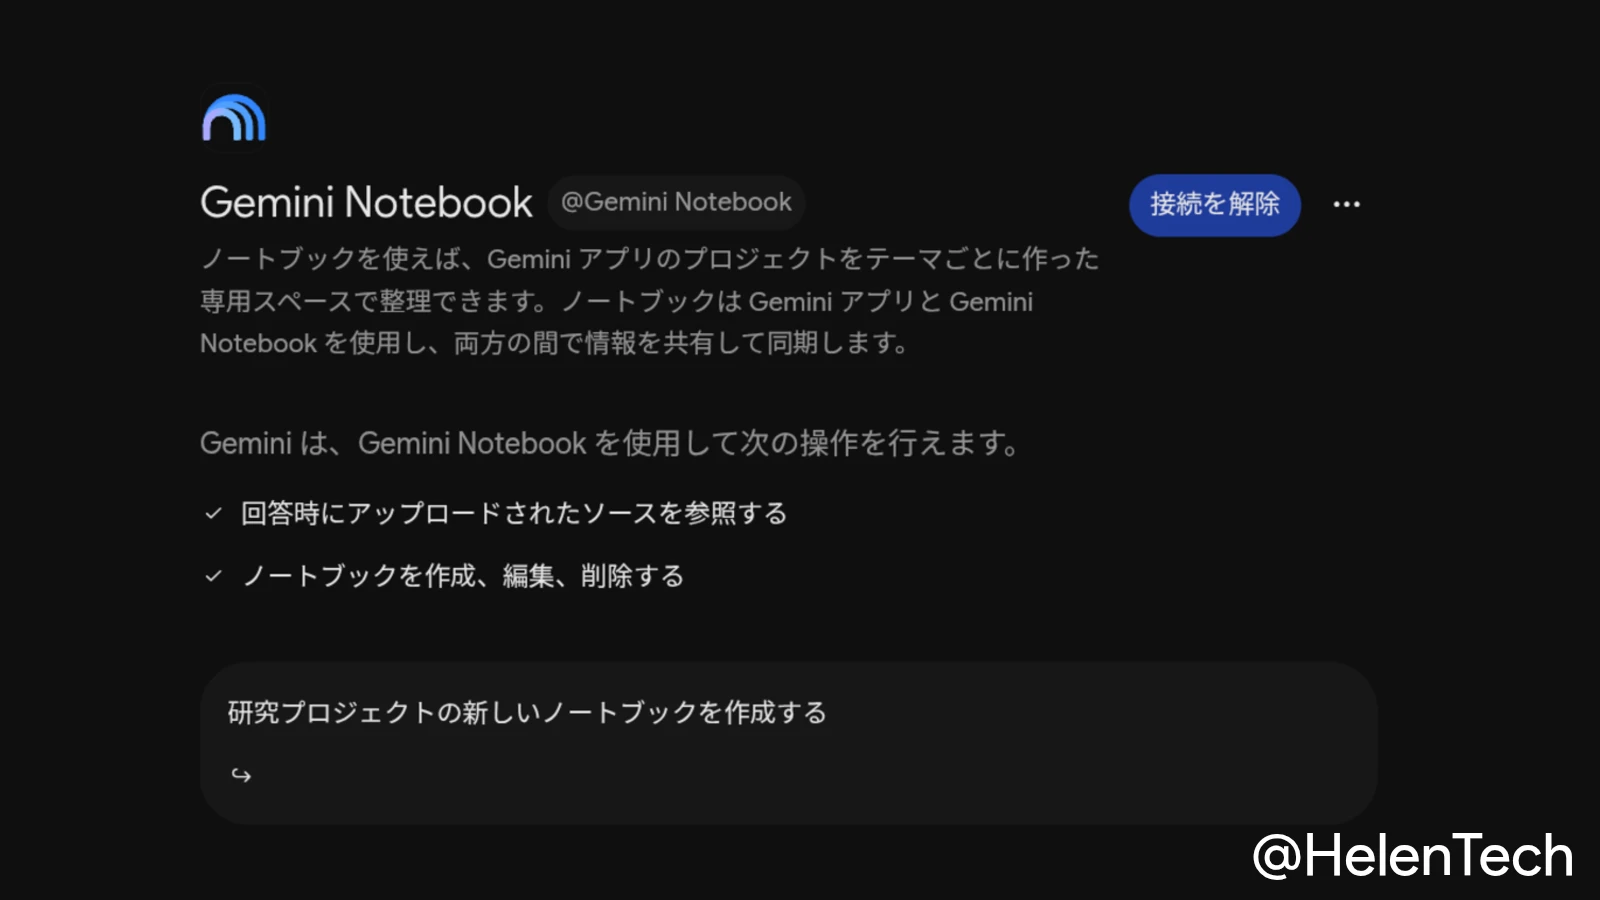Open the three-dot more options menu
The height and width of the screenshot is (900, 1600).
tap(1346, 204)
